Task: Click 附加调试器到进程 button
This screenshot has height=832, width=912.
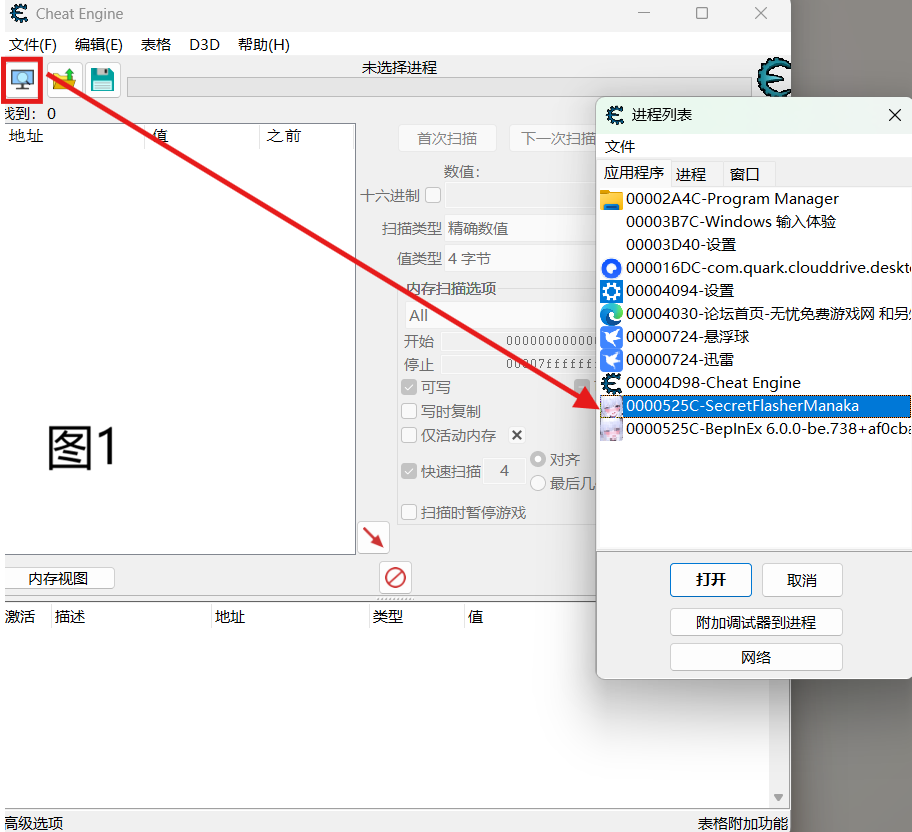Action: coord(756,623)
